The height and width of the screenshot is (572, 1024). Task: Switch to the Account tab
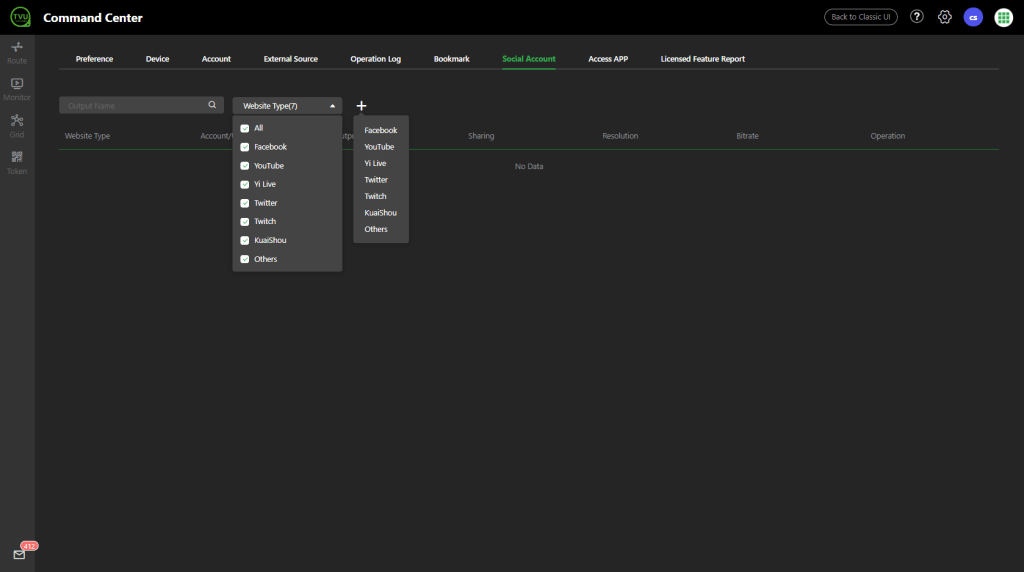tap(216, 59)
